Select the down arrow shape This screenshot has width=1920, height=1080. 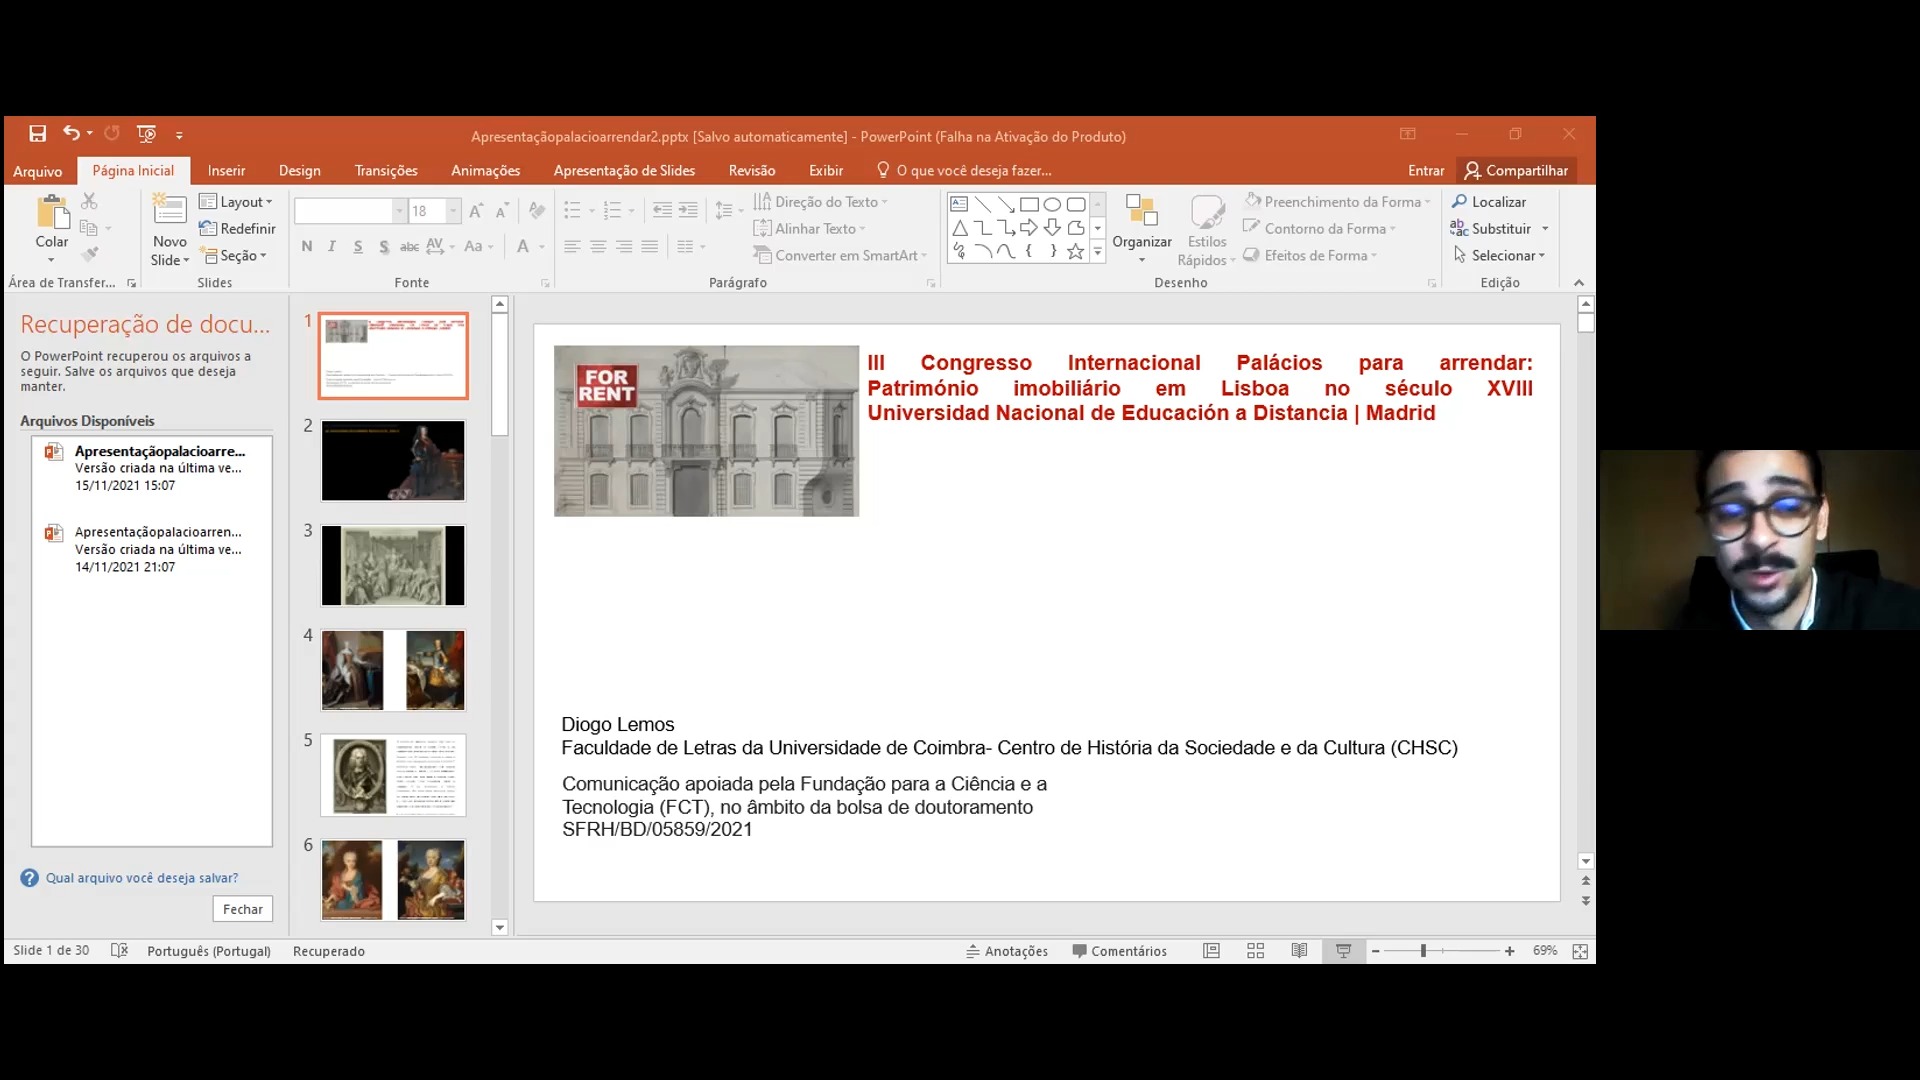[x=1052, y=228]
